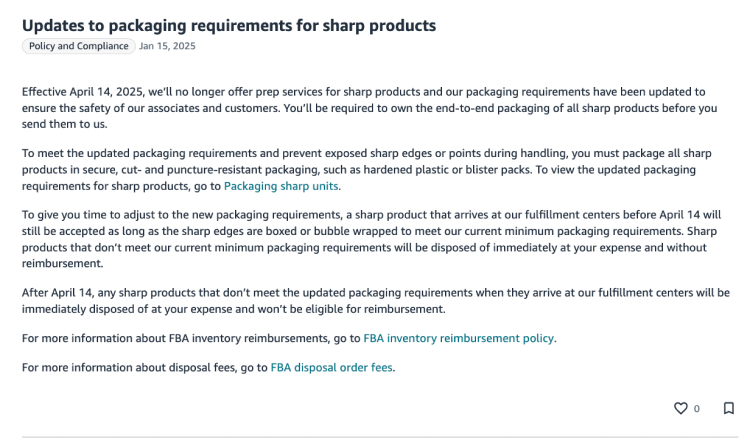Like the post with the heart icon
The image size is (750, 444).
coord(681,408)
